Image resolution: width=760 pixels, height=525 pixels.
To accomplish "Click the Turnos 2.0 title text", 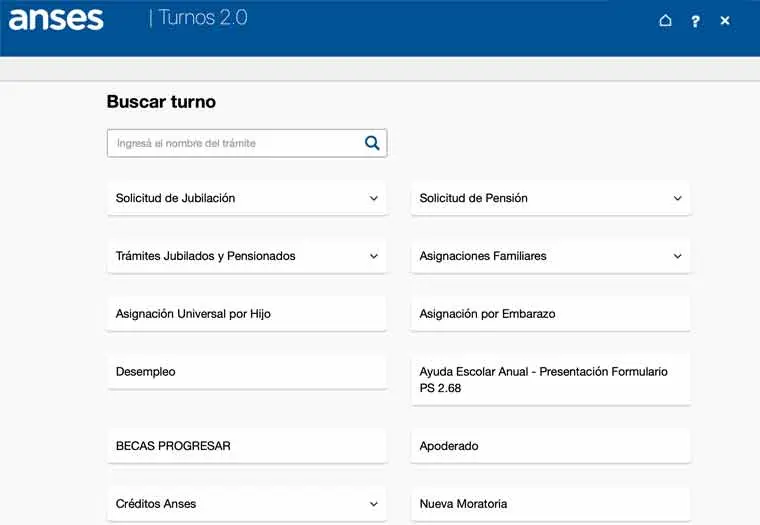I will click(203, 18).
